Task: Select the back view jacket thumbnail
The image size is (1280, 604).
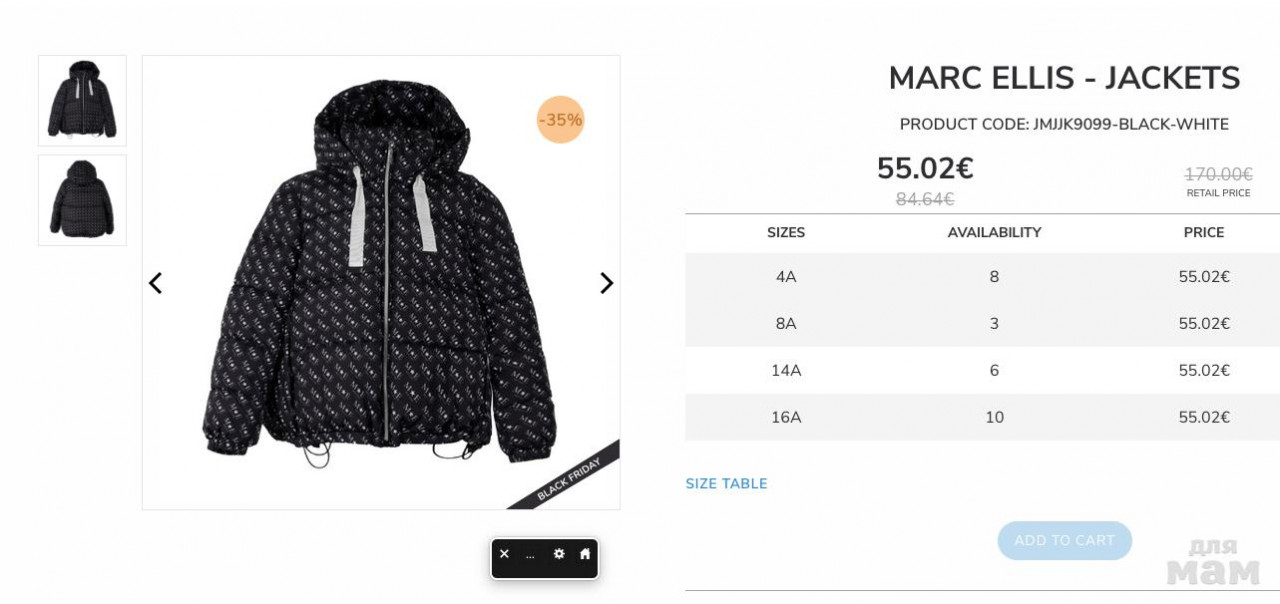Action: pyautogui.click(x=82, y=200)
